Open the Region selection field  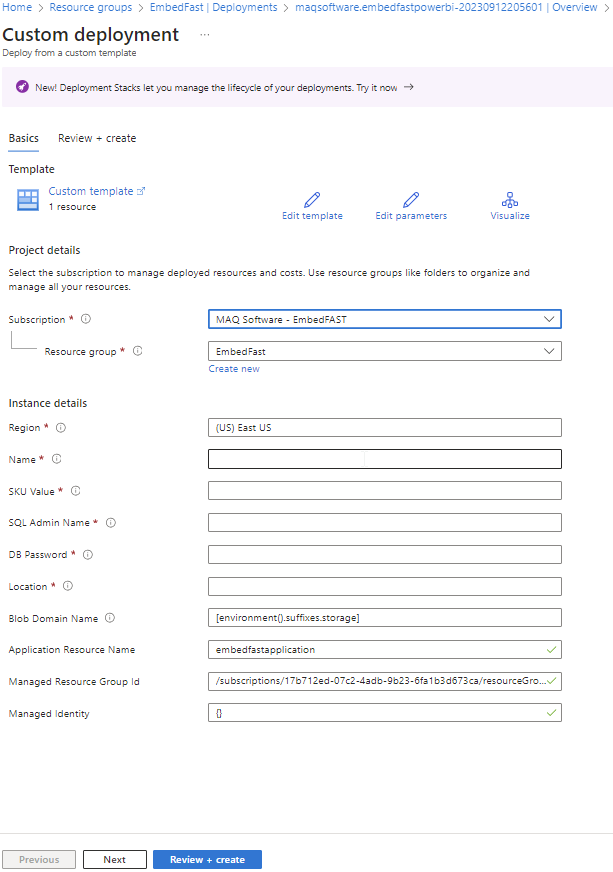point(384,427)
